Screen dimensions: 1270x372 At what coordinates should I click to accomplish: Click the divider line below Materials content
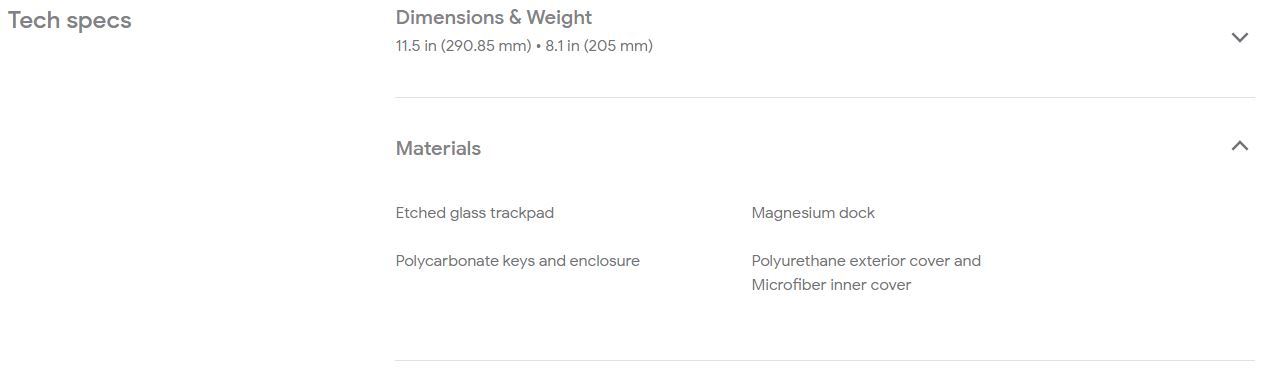(x=825, y=360)
